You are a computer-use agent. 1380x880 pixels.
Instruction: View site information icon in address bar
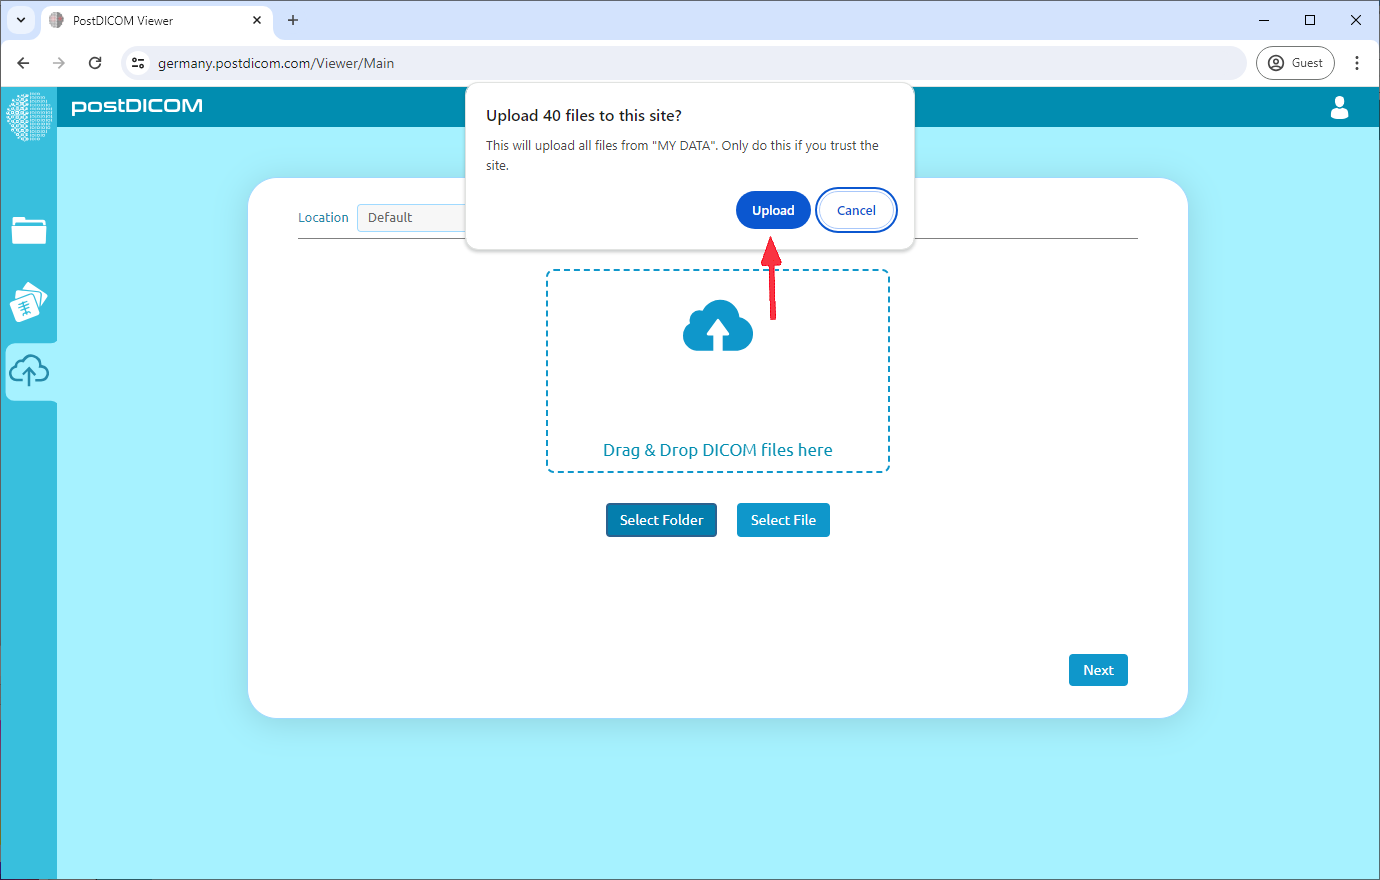pos(139,63)
